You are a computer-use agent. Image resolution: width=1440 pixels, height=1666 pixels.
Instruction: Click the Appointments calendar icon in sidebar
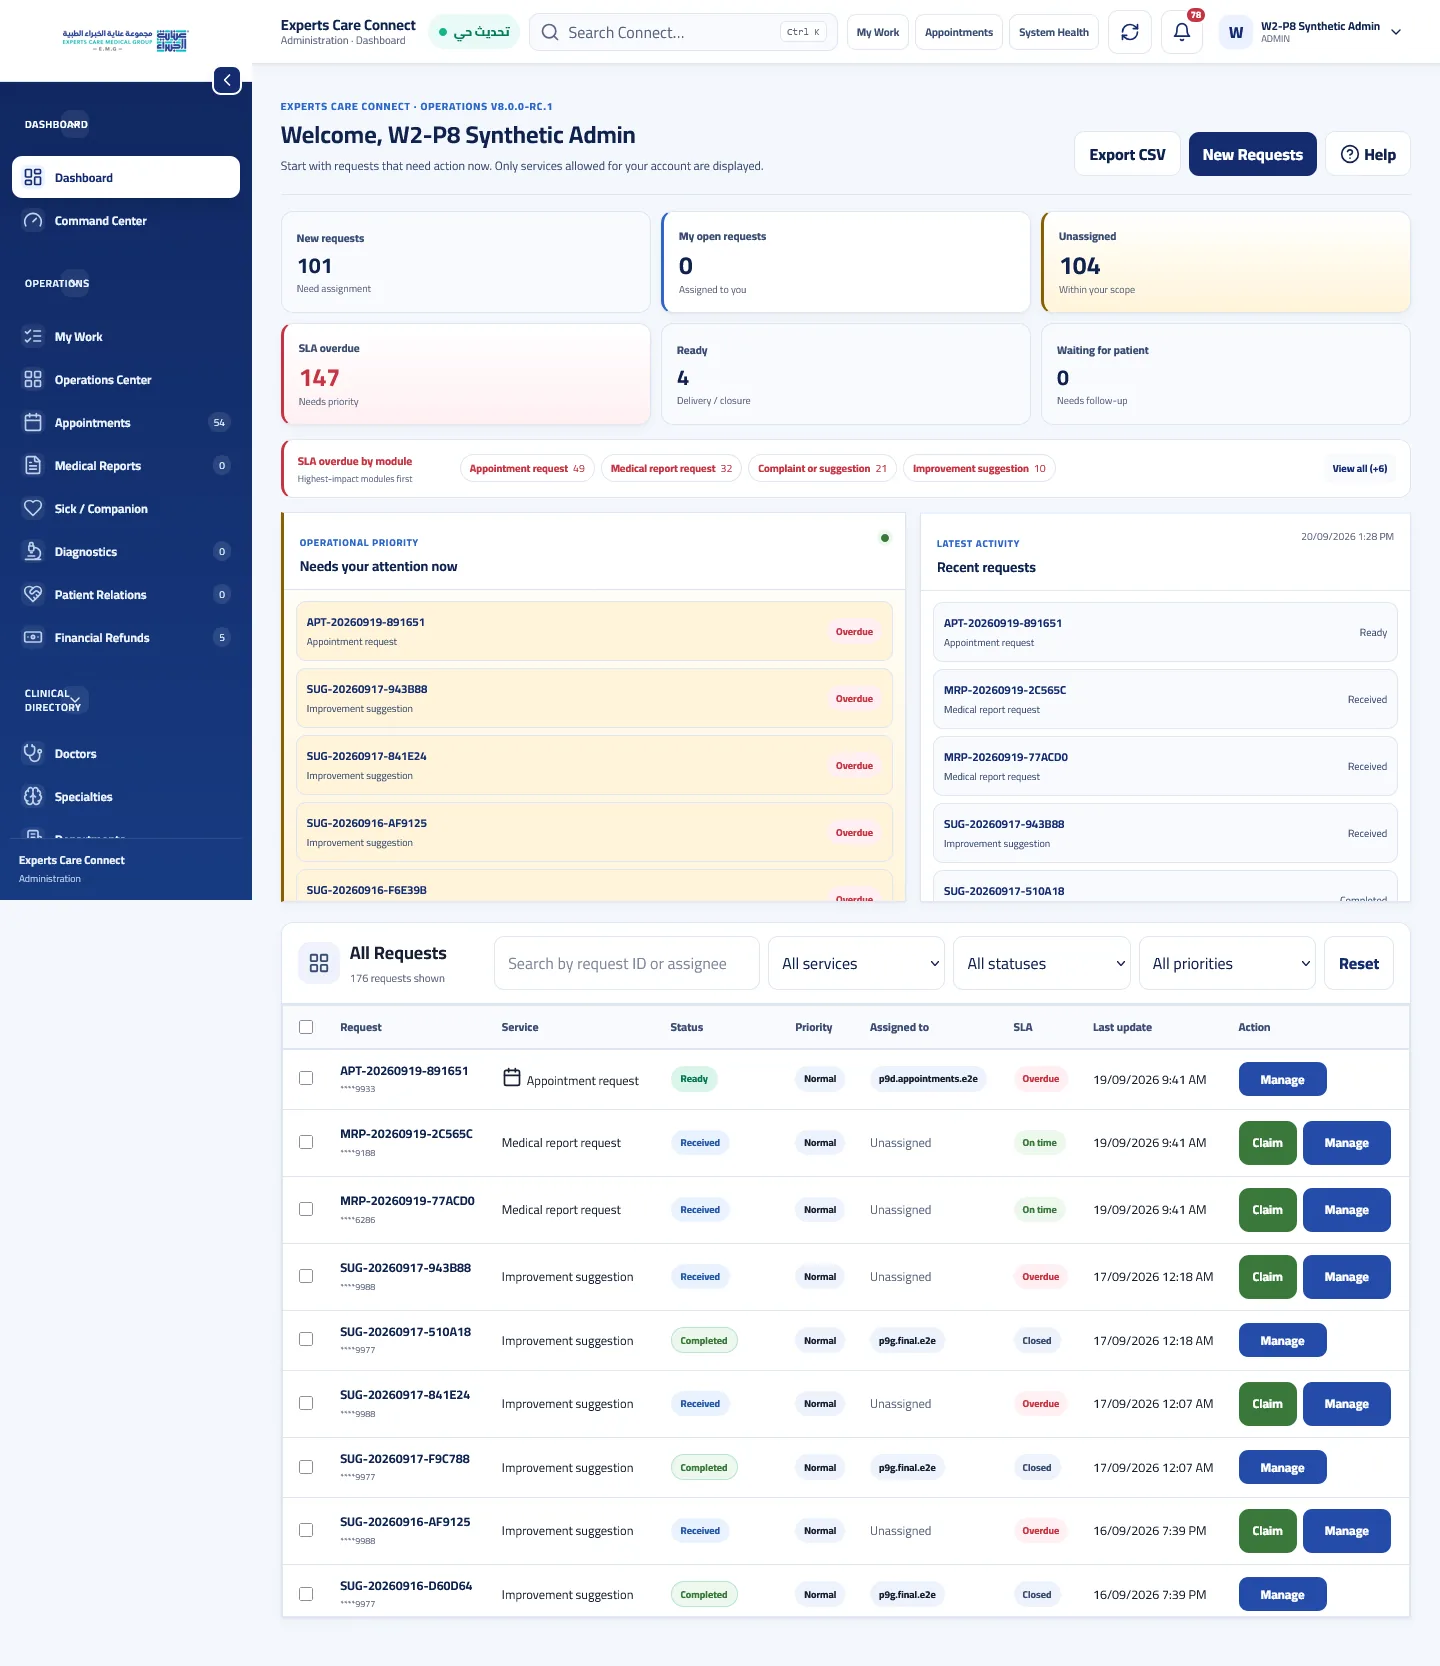33,422
